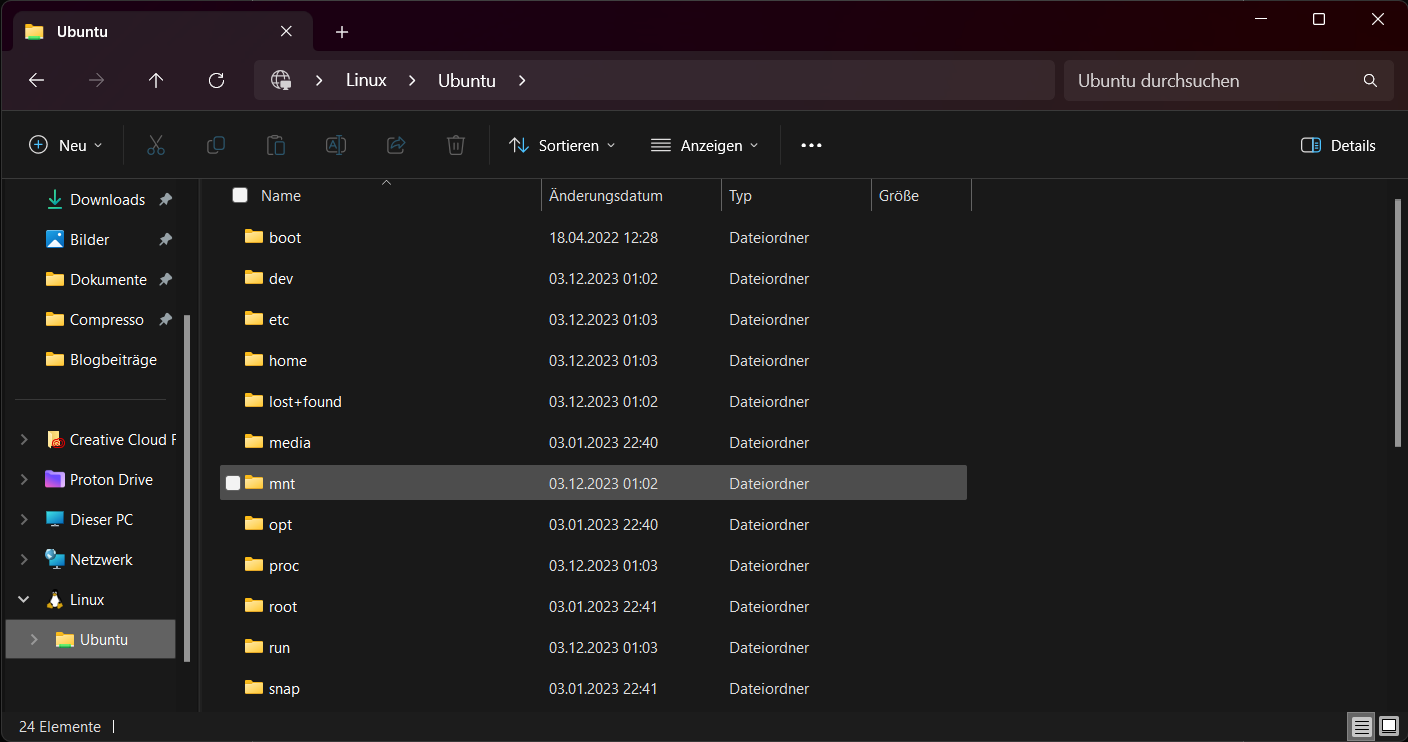Open the Neu dropdown menu

(x=66, y=145)
